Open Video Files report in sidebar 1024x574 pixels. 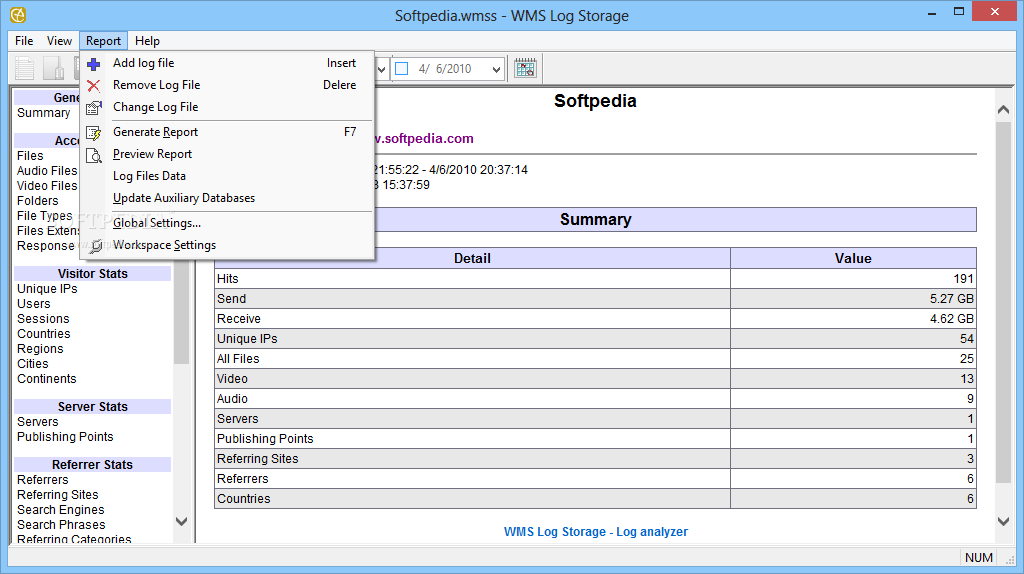click(47, 185)
